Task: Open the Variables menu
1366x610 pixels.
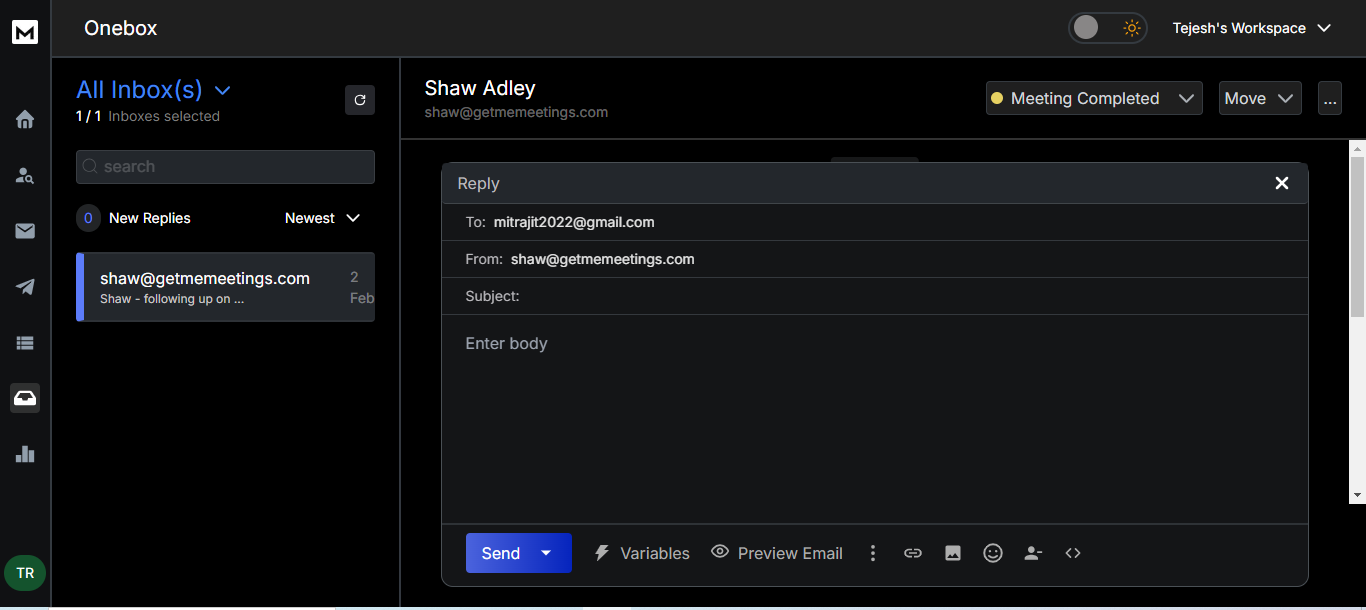Action: [641, 552]
